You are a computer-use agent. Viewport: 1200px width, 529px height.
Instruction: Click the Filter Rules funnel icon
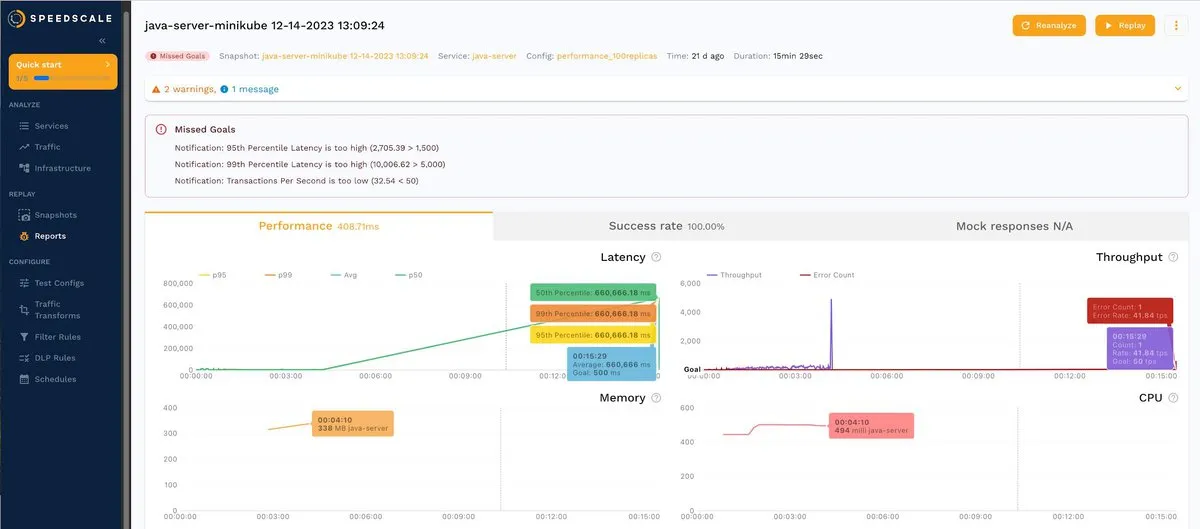tap(24, 337)
